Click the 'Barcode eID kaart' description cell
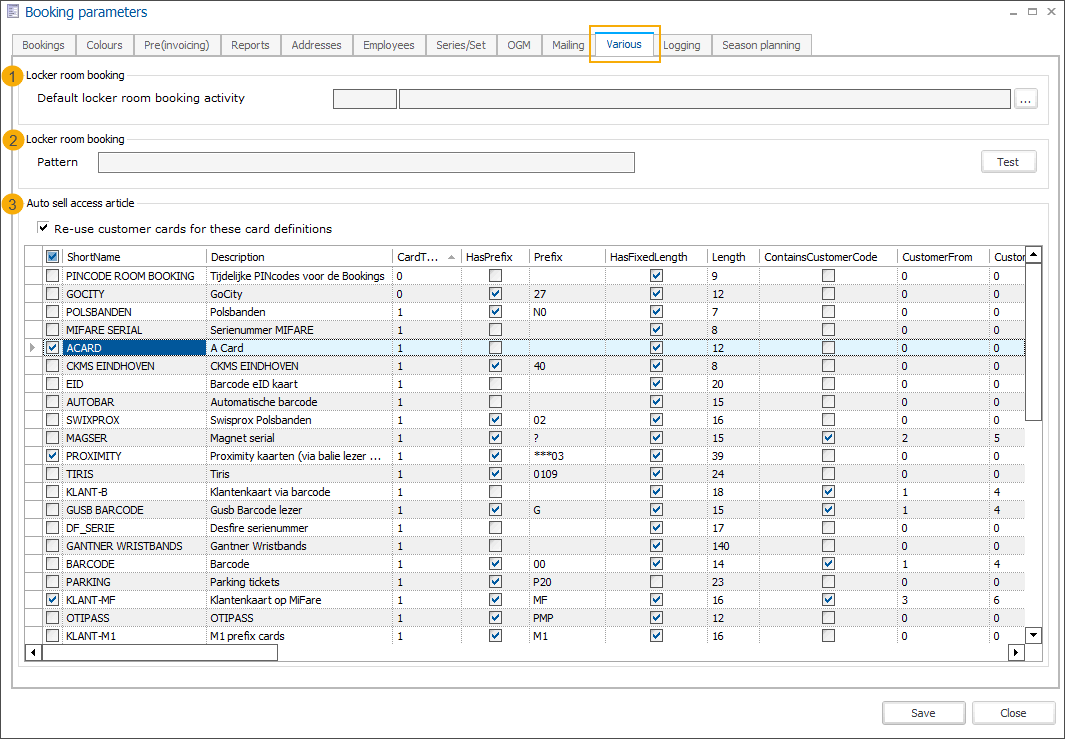 coord(300,384)
